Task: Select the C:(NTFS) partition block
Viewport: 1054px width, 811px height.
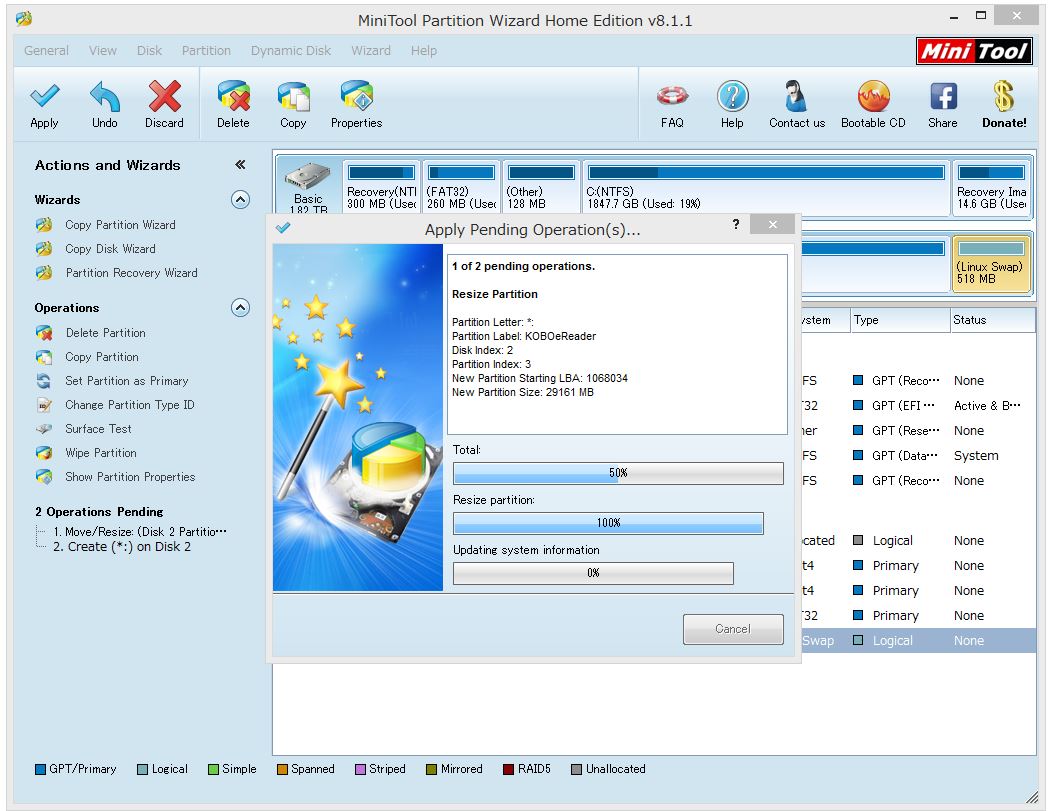Action: (766, 187)
